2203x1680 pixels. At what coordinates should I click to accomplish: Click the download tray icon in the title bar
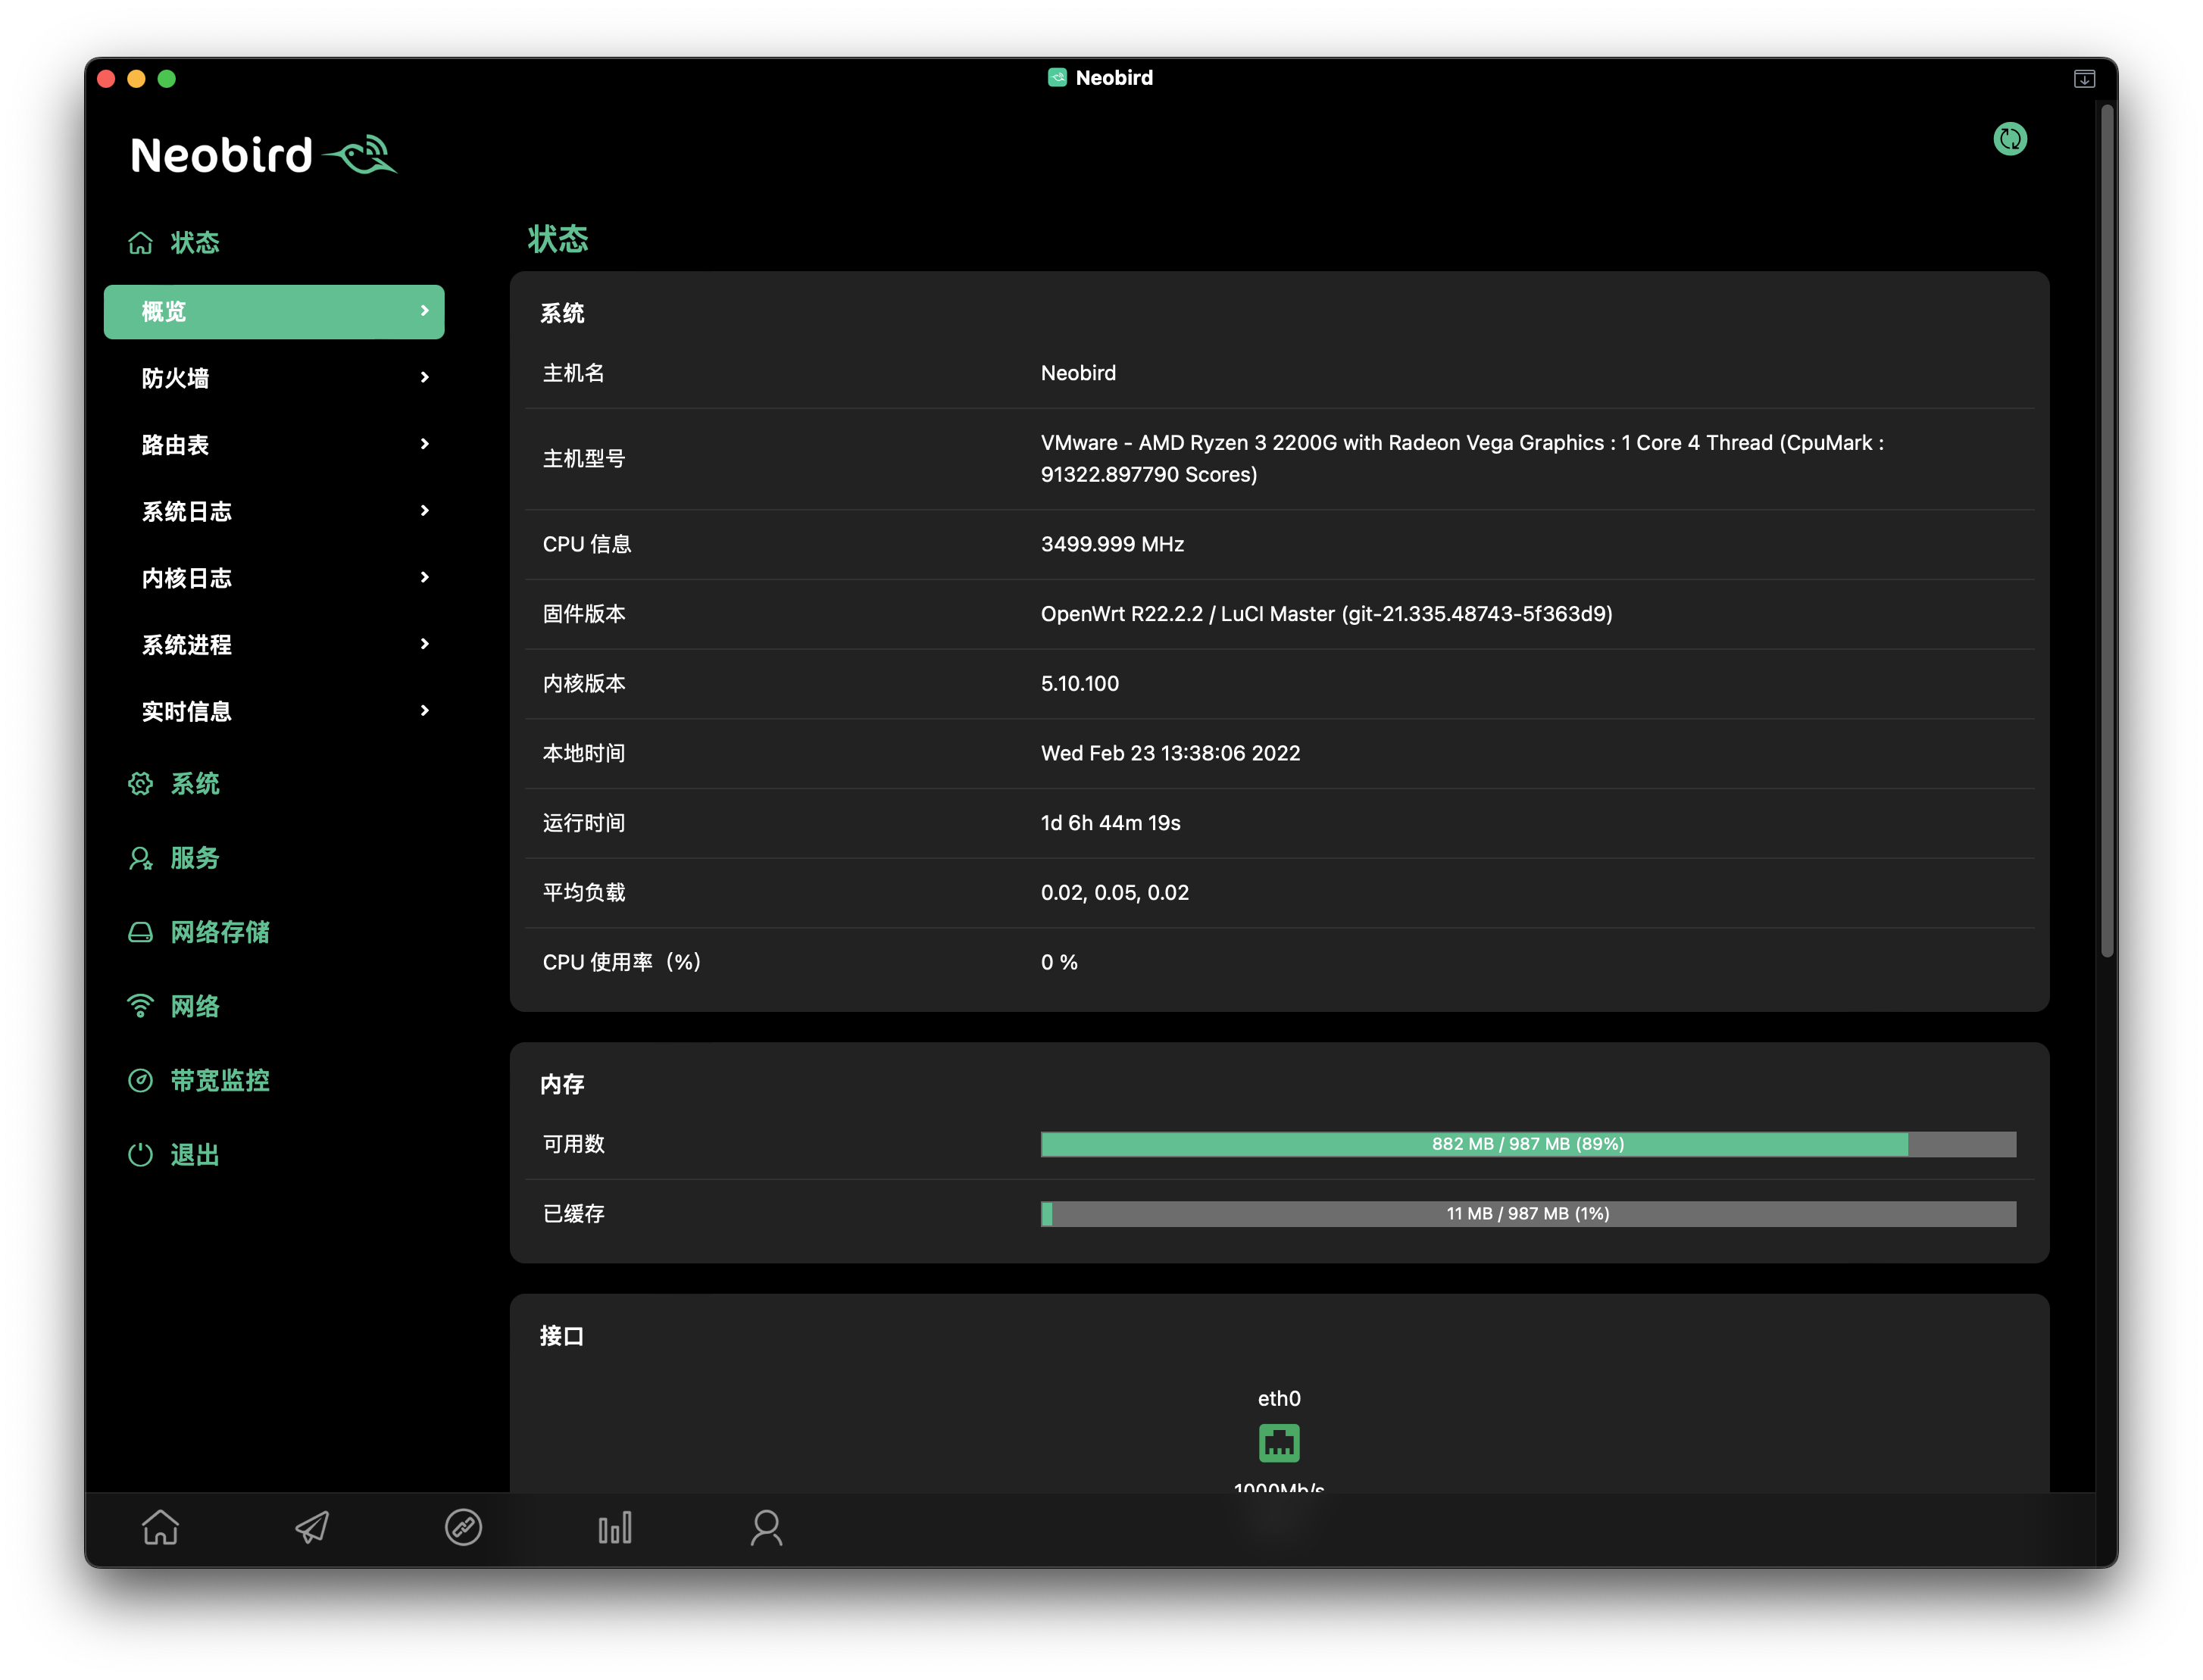coord(2084,79)
